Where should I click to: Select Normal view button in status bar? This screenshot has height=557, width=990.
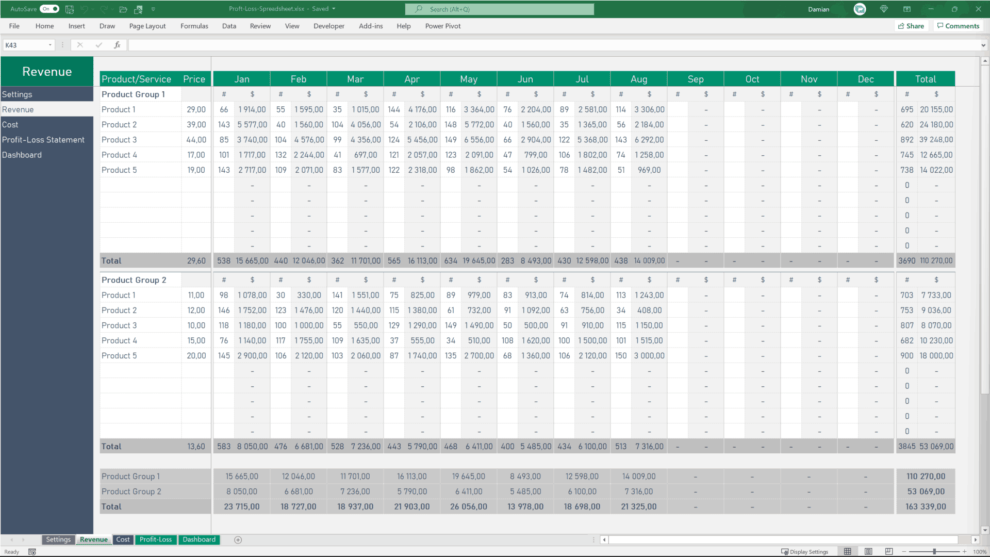(x=847, y=551)
